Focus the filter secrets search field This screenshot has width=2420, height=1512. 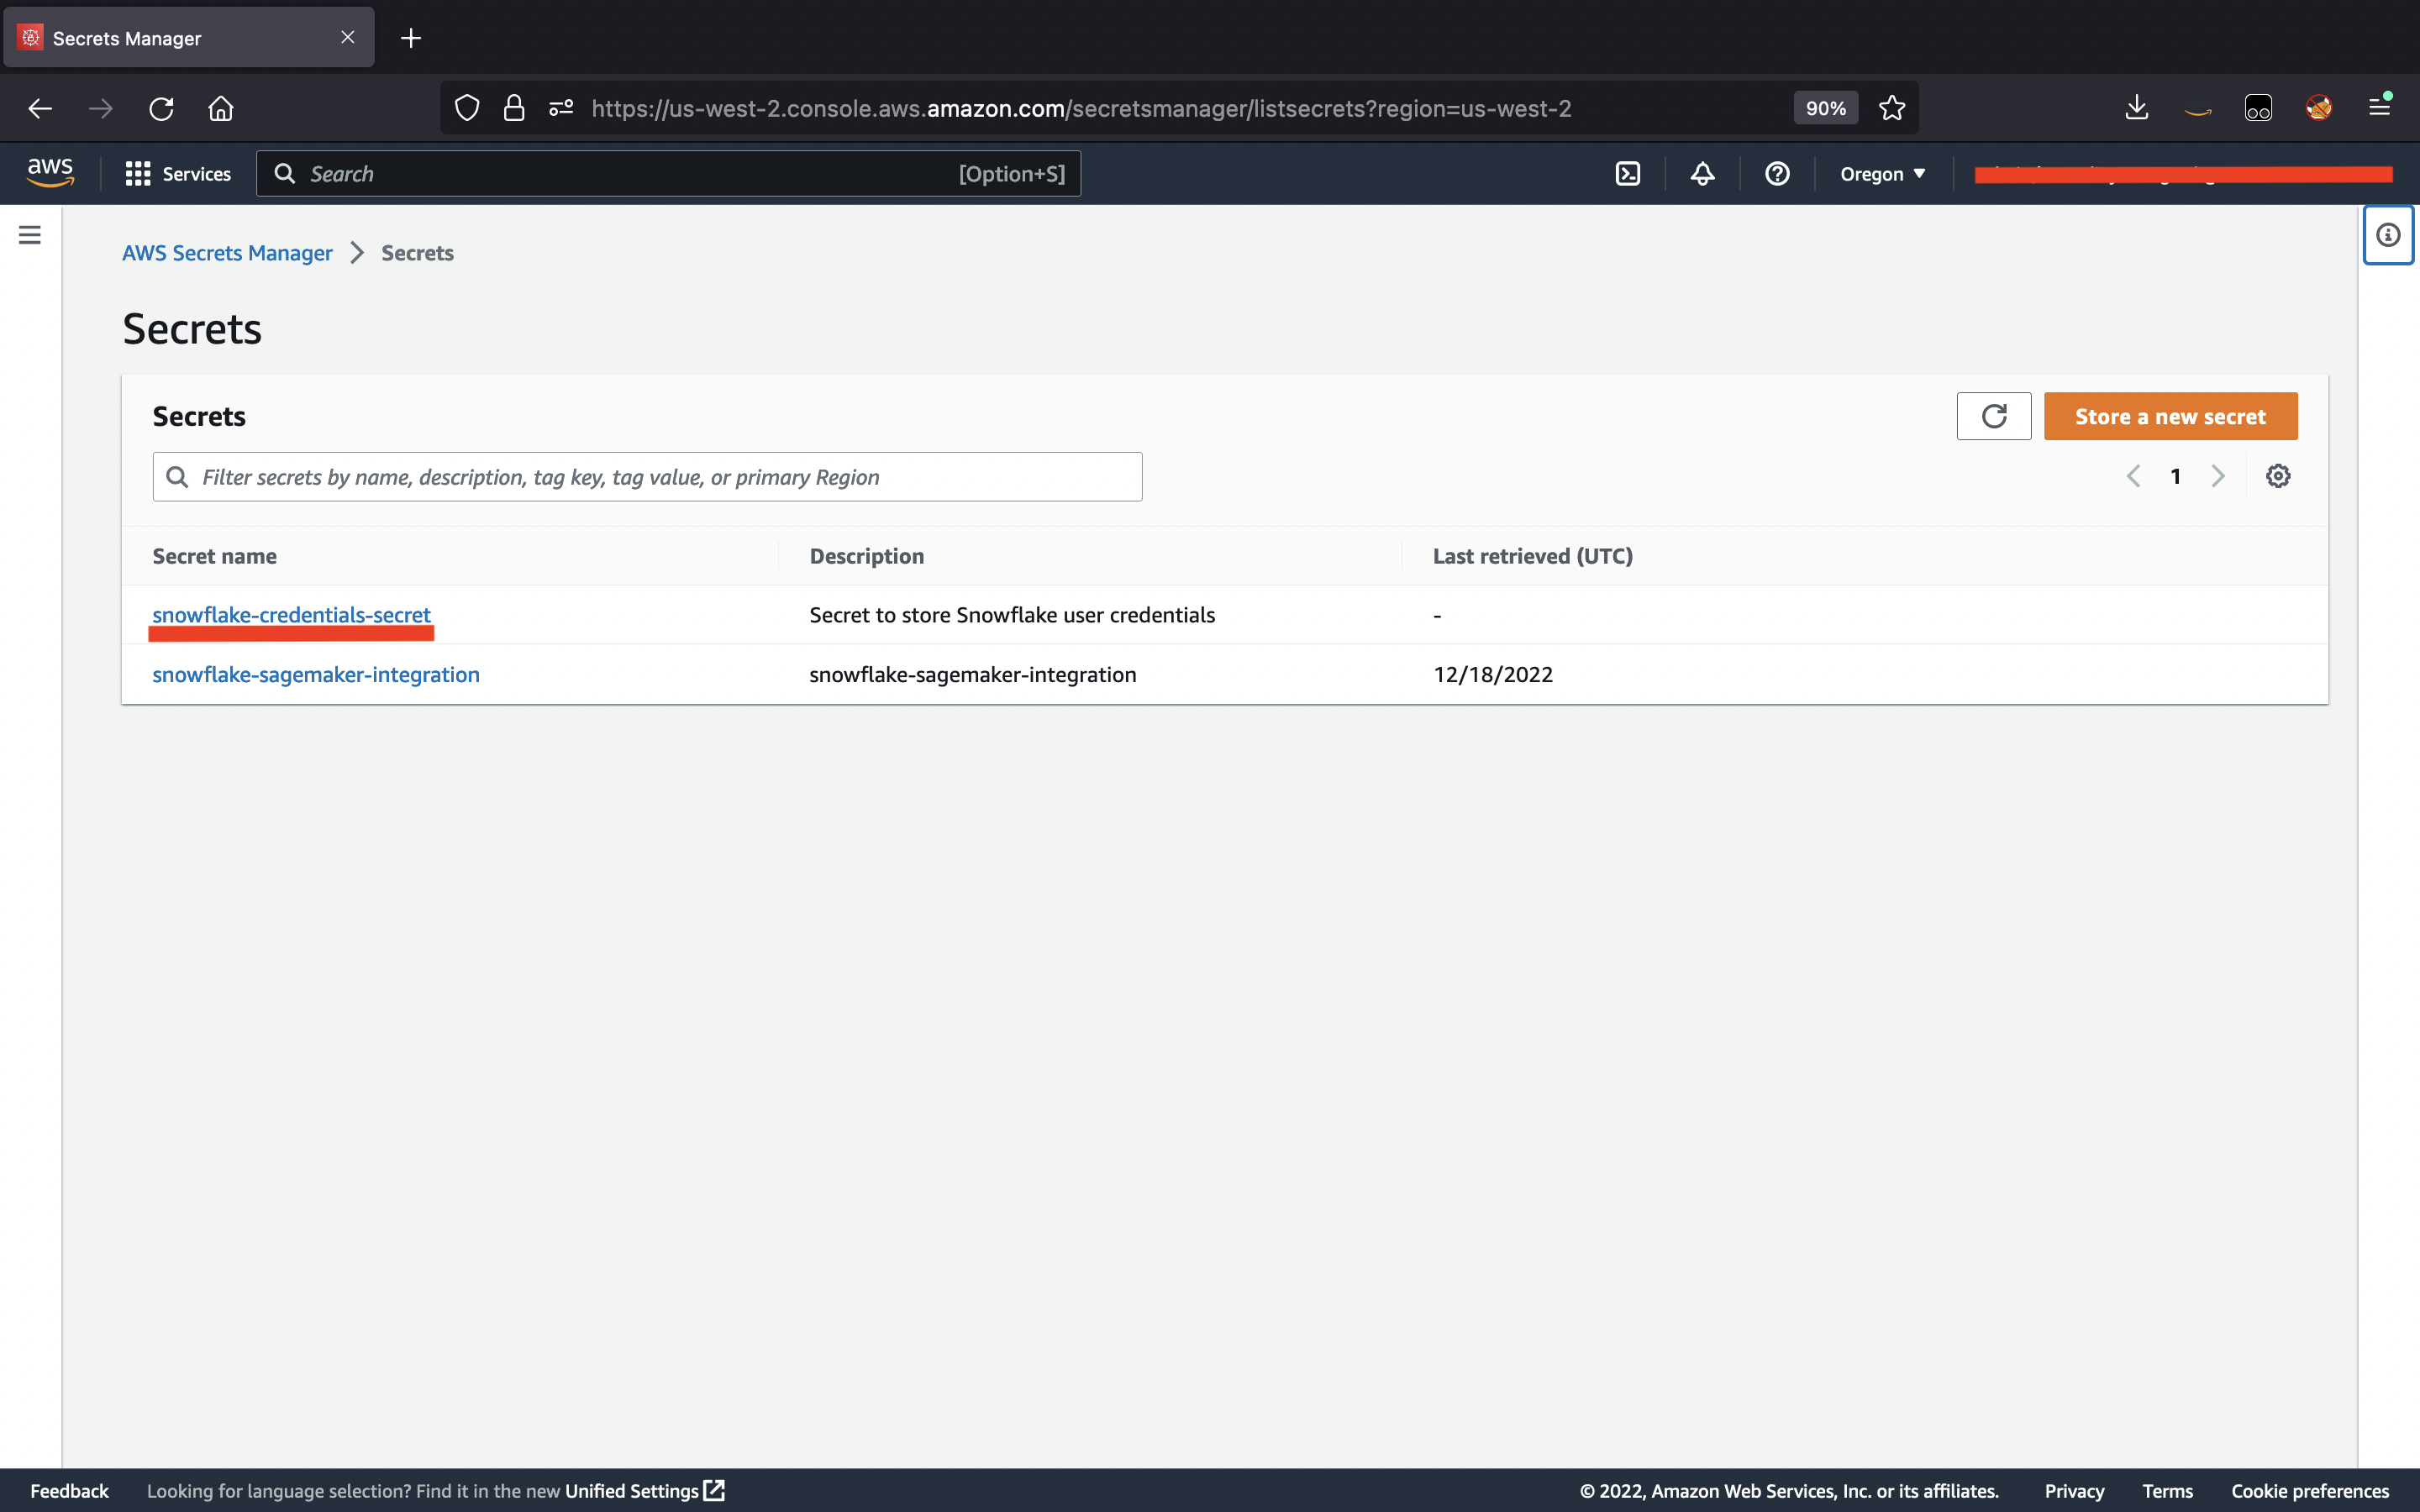pos(647,477)
